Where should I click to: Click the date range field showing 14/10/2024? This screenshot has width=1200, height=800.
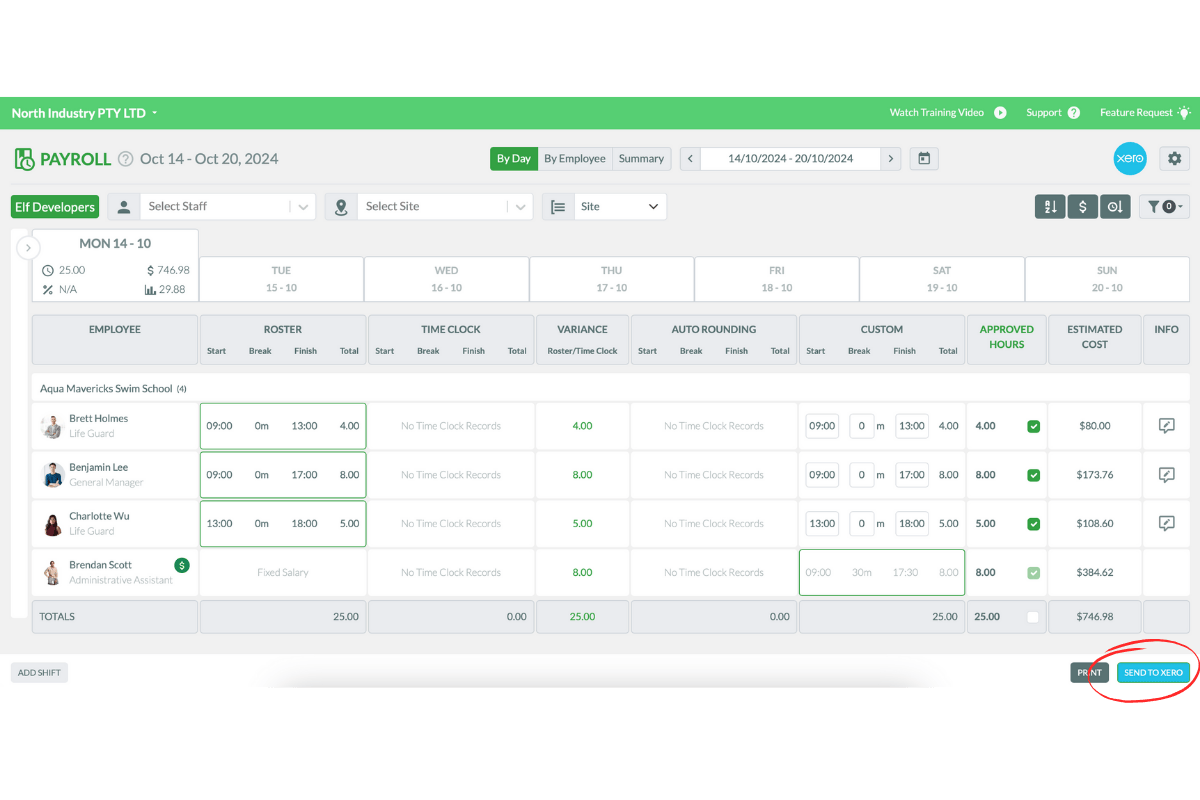click(x=790, y=158)
